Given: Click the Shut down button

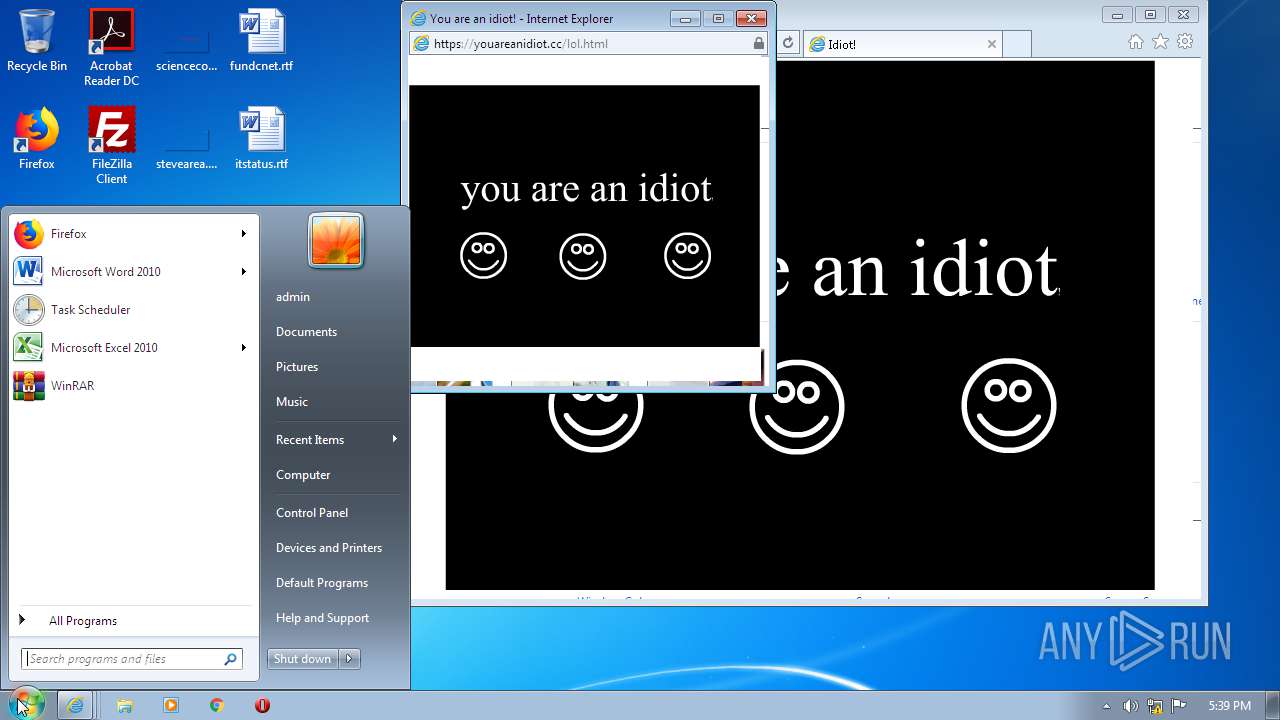Looking at the screenshot, I should [x=303, y=659].
